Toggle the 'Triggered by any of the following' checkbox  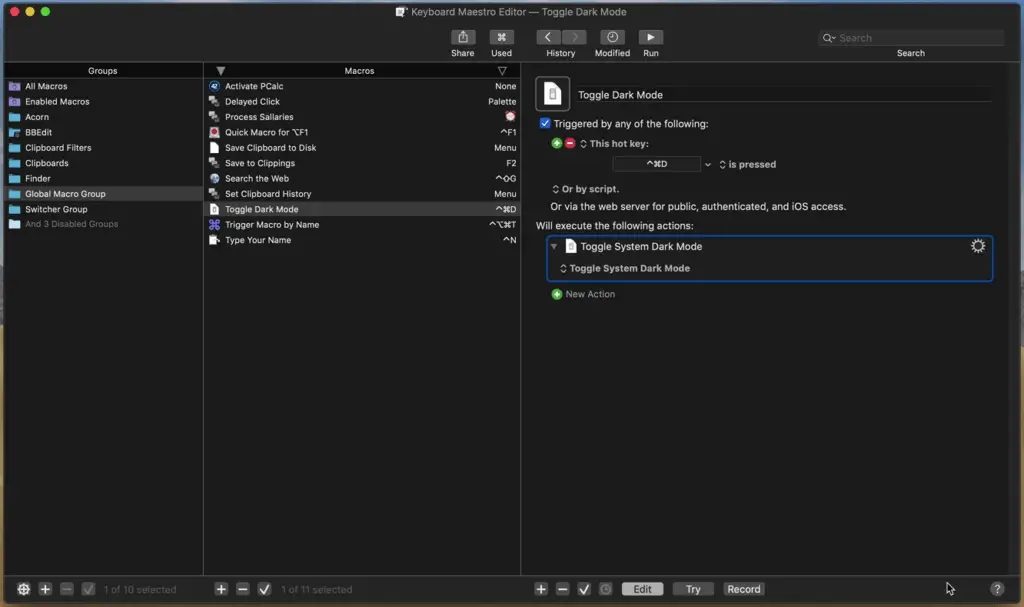[545, 123]
